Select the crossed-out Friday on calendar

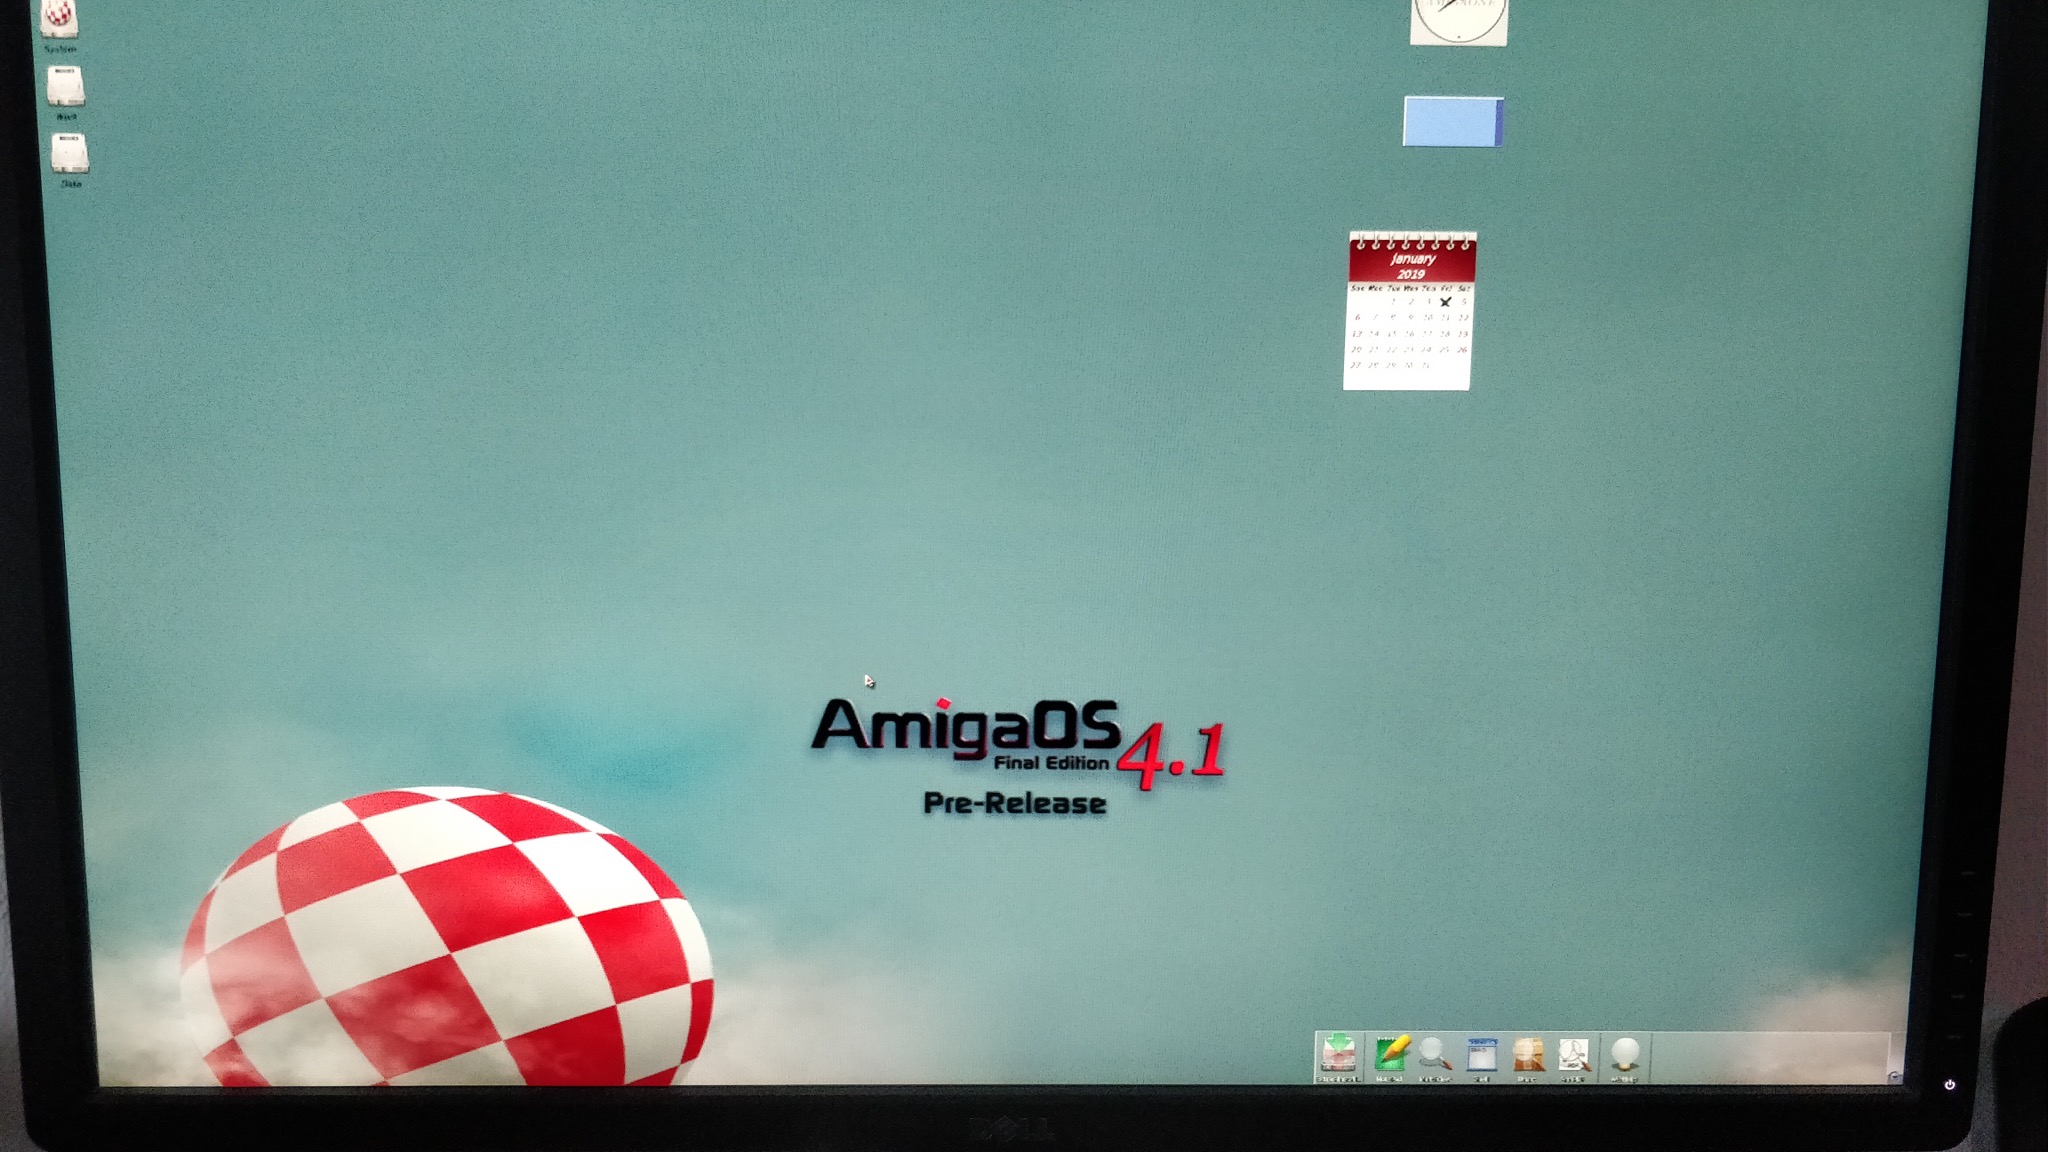pyautogui.click(x=1446, y=301)
